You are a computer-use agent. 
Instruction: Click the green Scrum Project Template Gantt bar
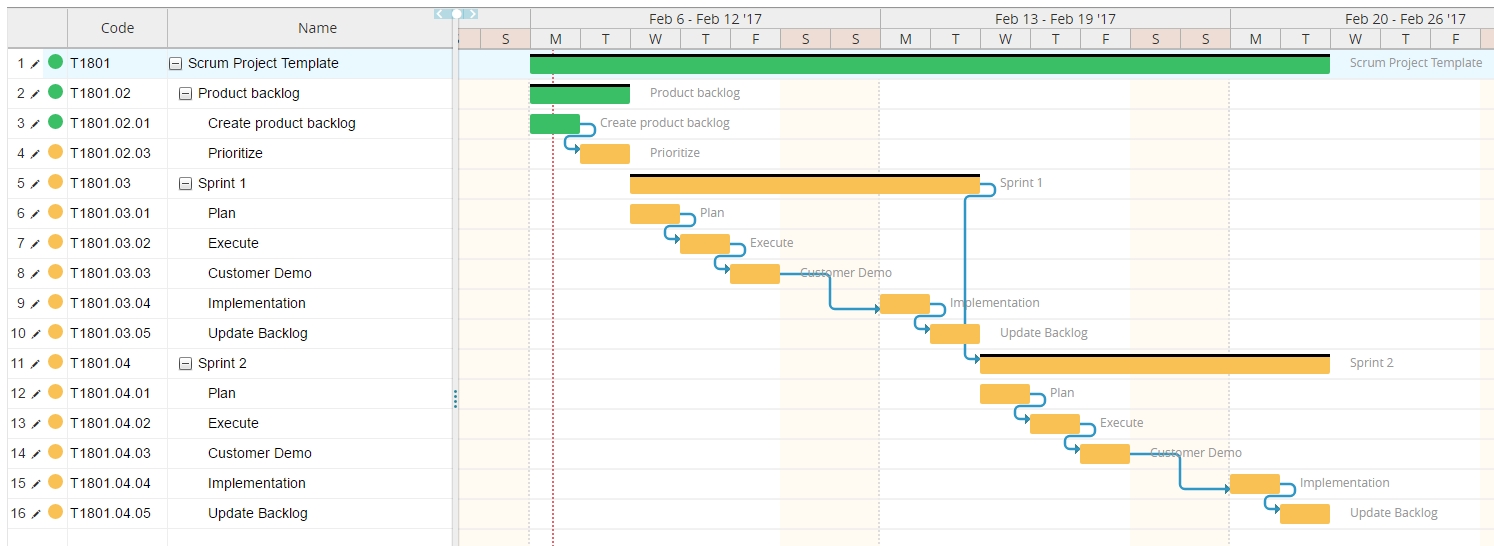pos(929,65)
